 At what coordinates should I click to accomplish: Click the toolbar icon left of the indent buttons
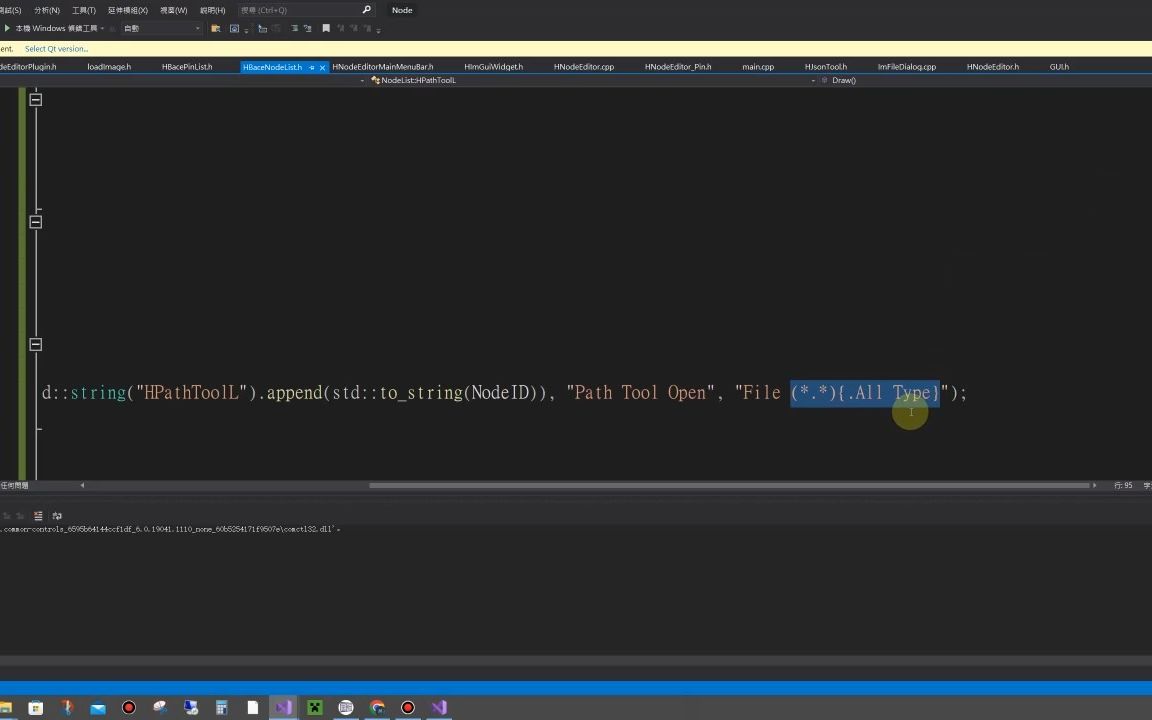[x=262, y=29]
